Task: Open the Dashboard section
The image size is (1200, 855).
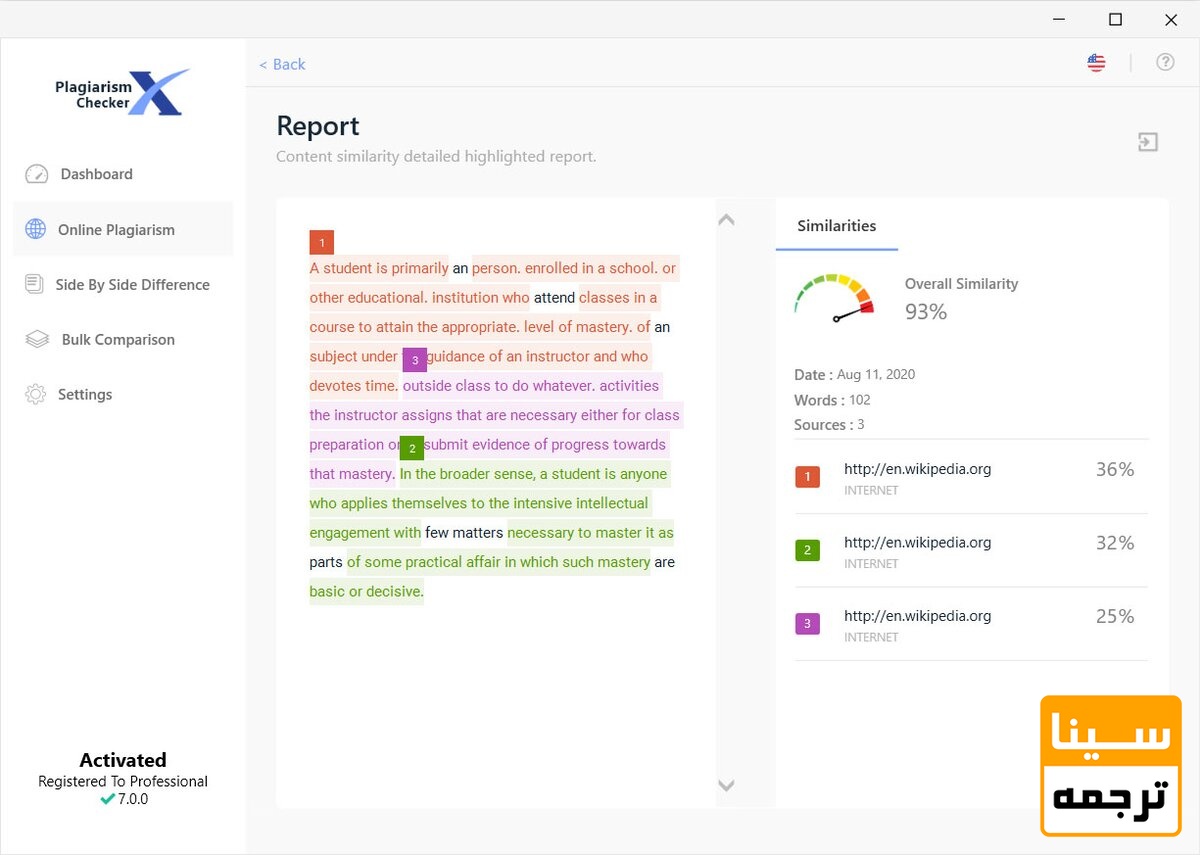Action: [96, 173]
